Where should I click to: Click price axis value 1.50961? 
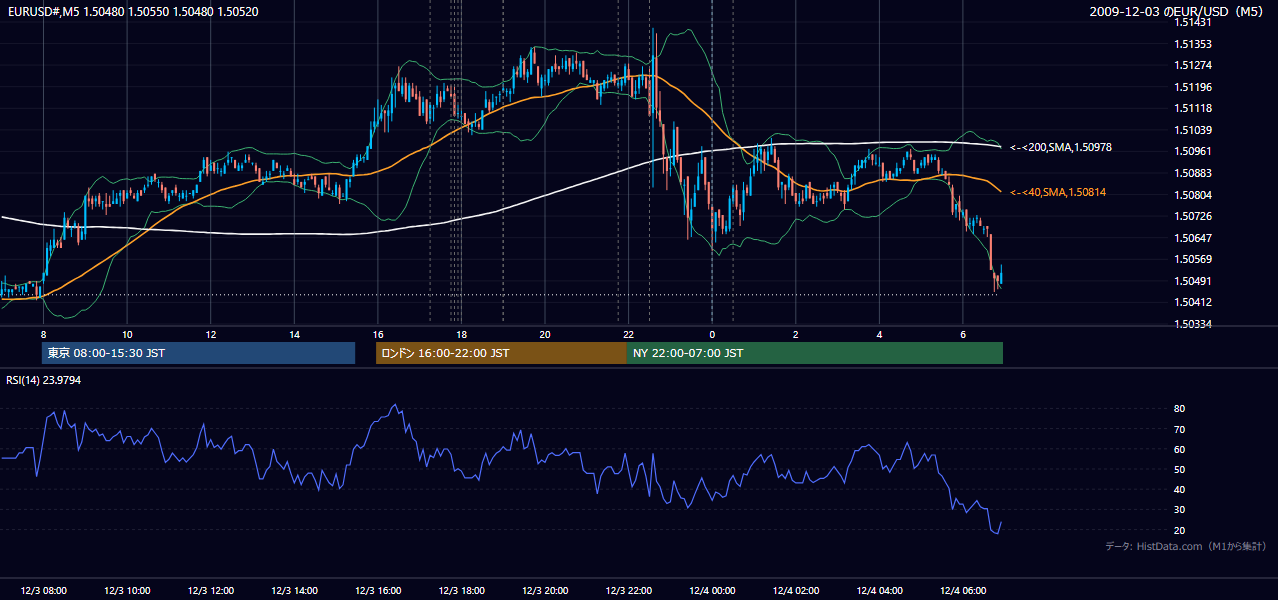coord(1193,152)
